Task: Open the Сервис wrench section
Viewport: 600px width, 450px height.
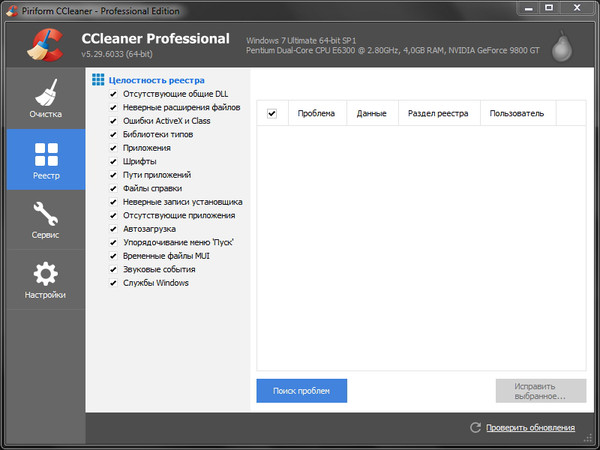Action: [46, 220]
